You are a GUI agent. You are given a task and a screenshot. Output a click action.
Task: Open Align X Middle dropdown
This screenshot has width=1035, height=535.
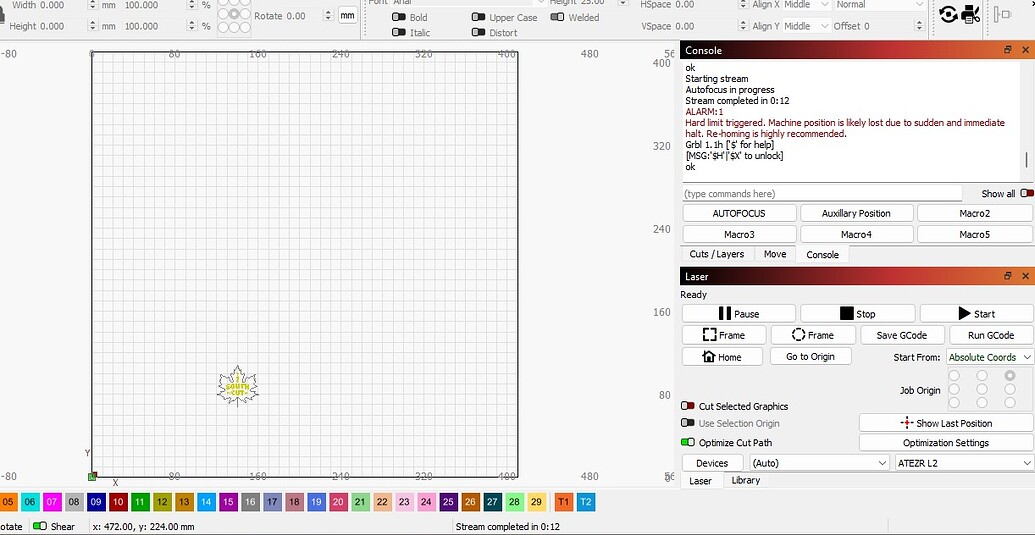(807, 5)
